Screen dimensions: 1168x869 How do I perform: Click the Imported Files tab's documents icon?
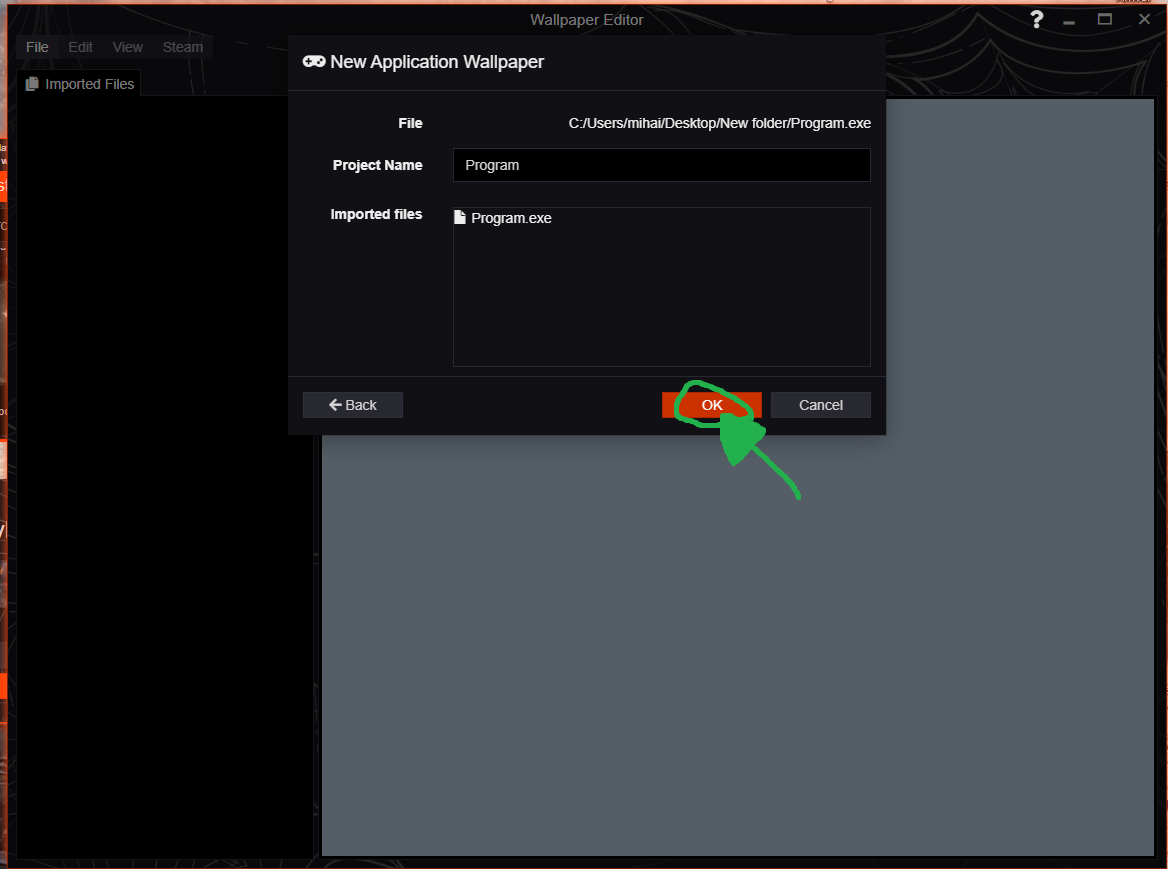click(x=32, y=84)
